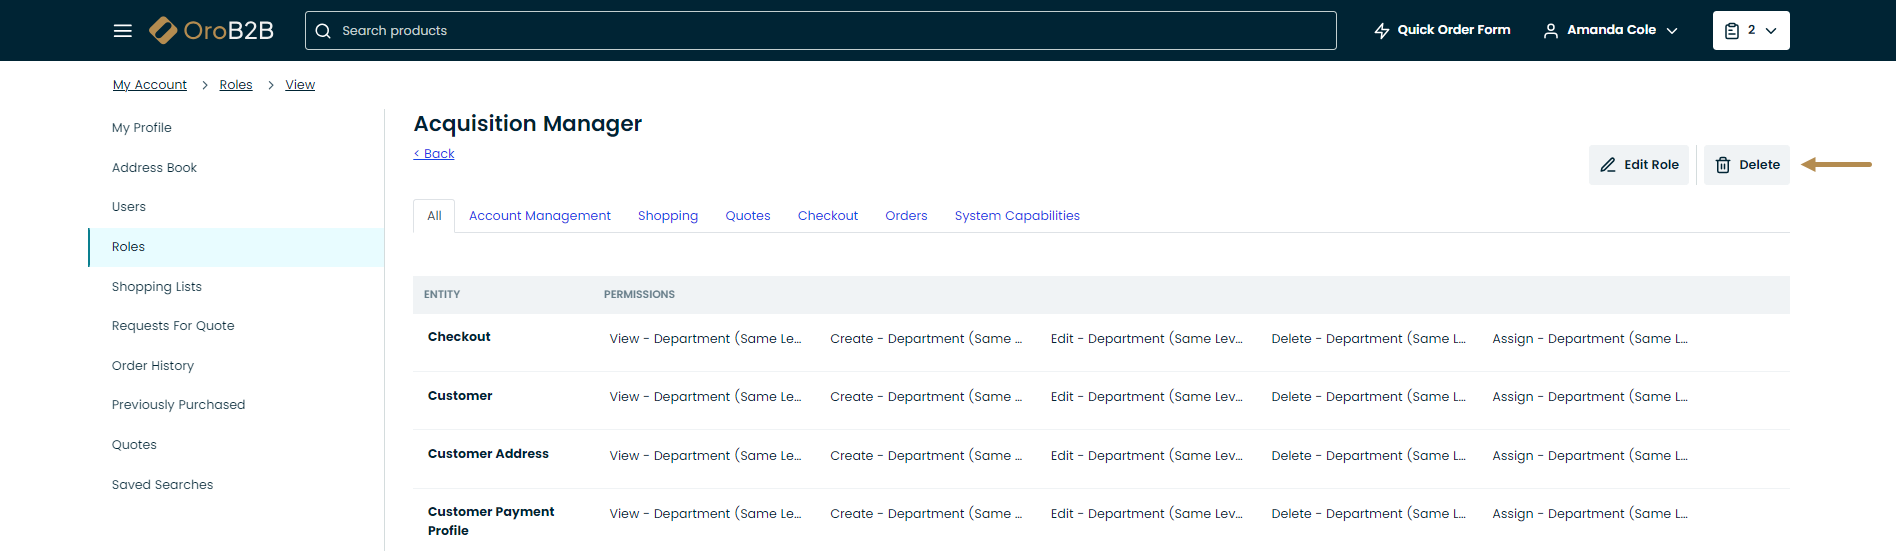1896x551 pixels.
Task: Open the hamburger main menu
Action: [123, 31]
